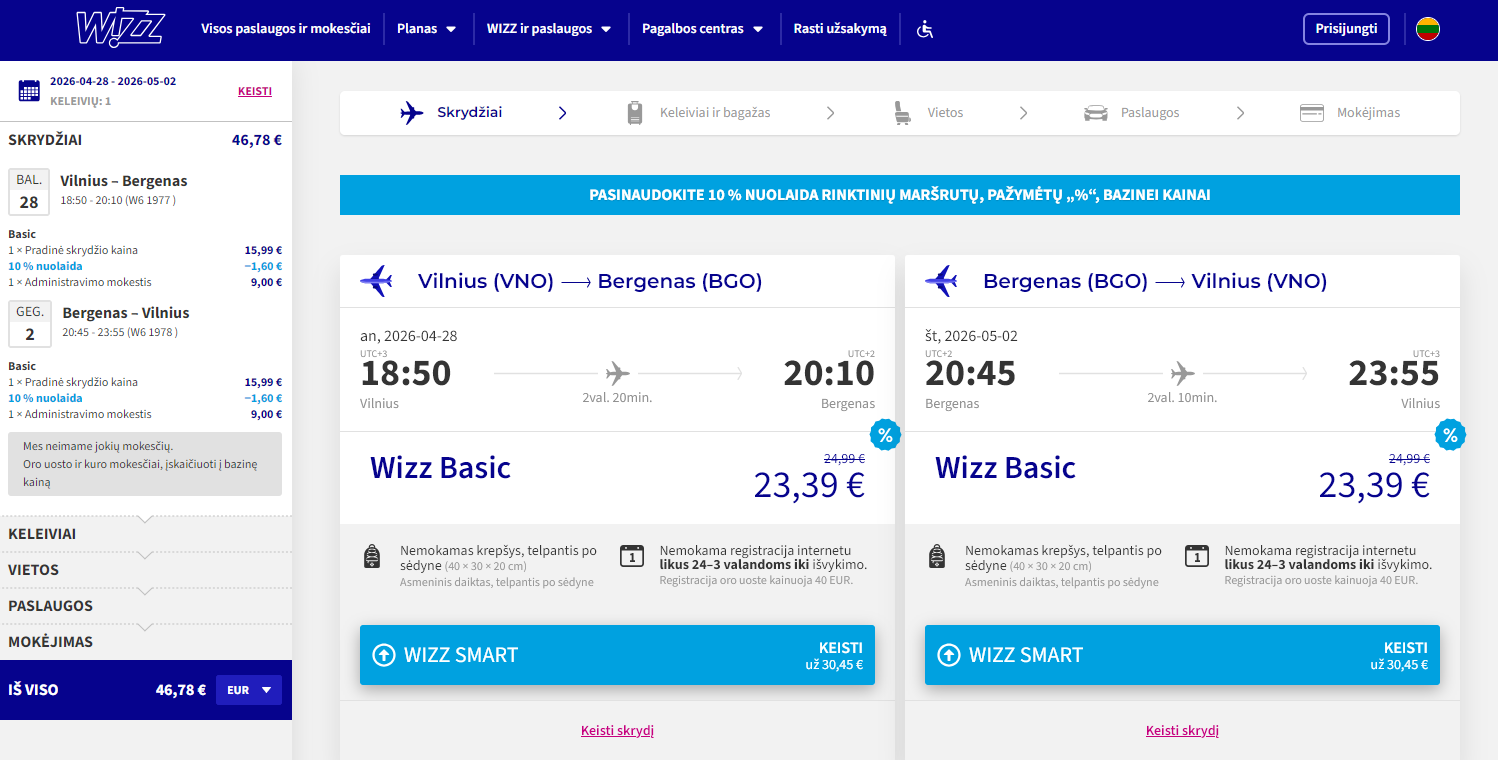This screenshot has height=760, width=1498.
Task: Click the seat icon for Vietos step
Action: 903,113
